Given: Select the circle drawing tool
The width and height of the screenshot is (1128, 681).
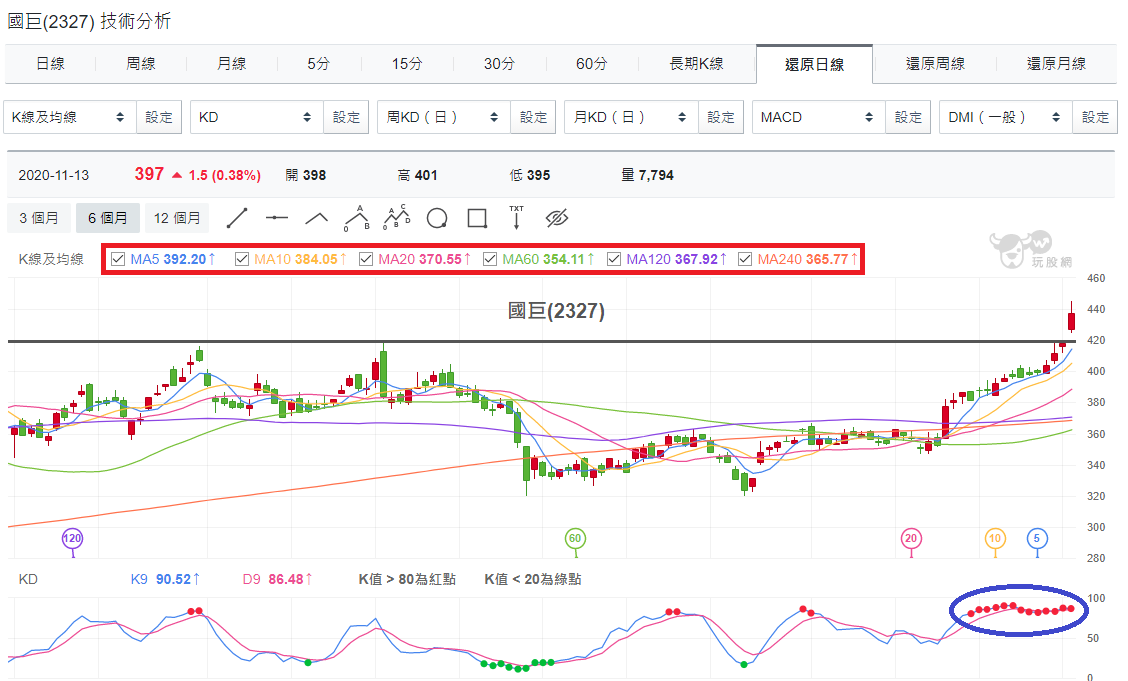Looking at the screenshot, I should pyautogui.click(x=437, y=218).
